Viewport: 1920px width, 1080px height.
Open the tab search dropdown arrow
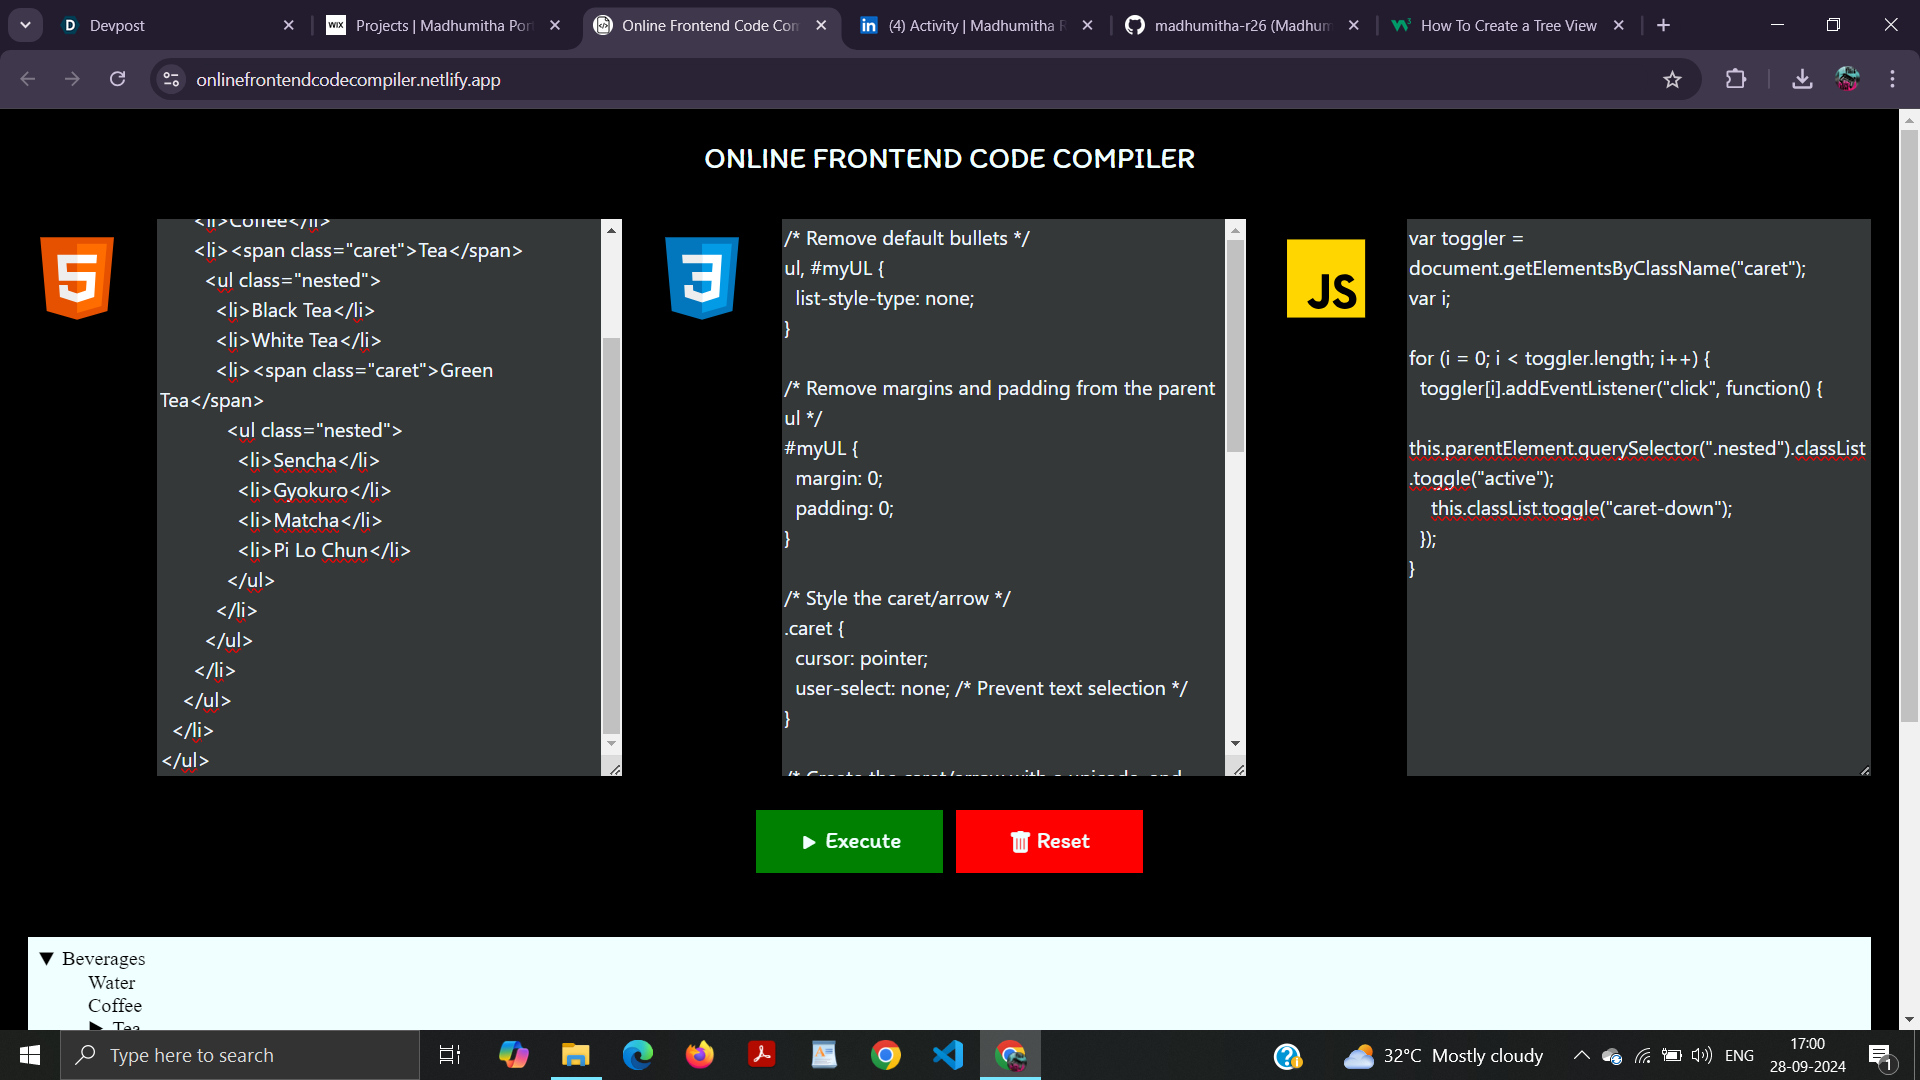coord(25,25)
